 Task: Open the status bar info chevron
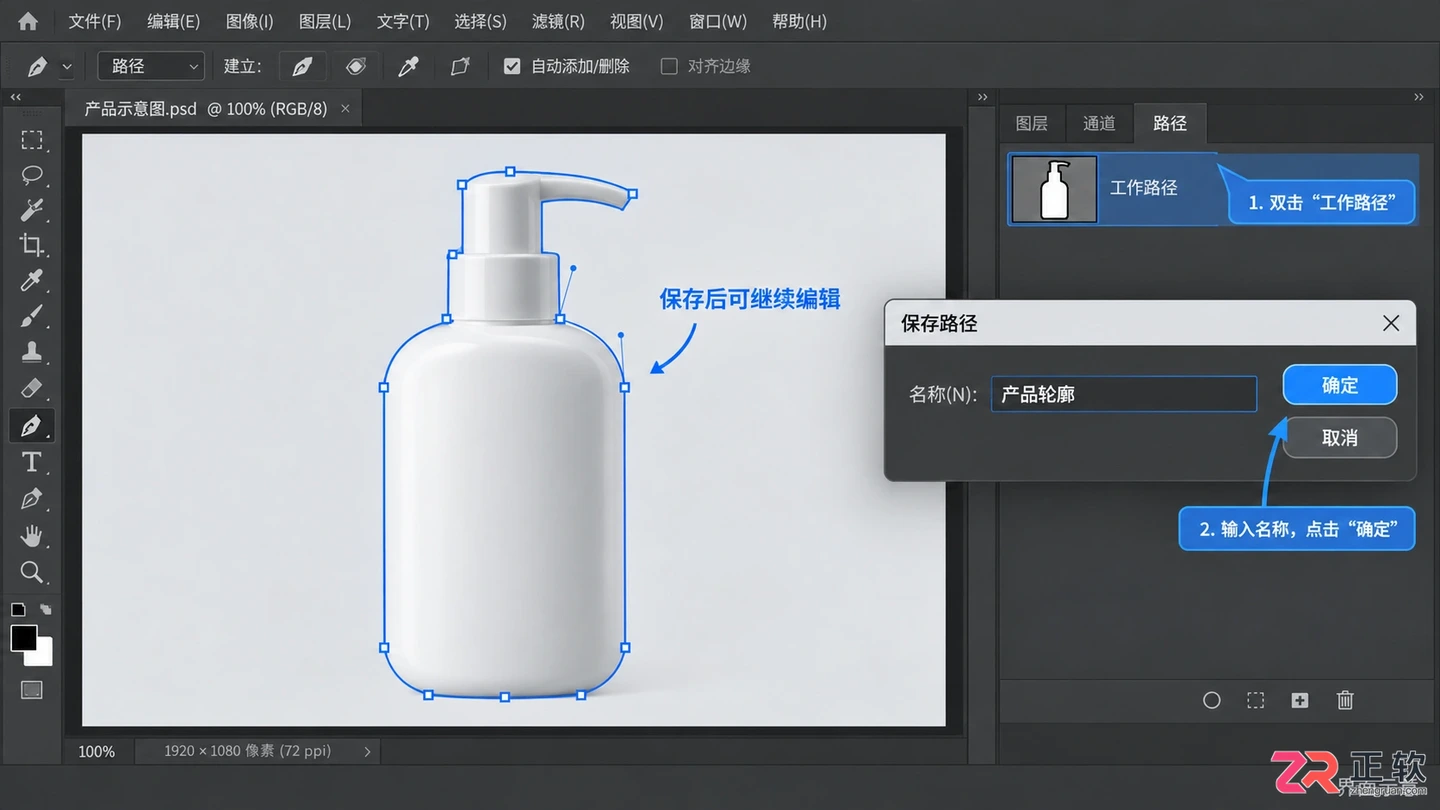coord(367,751)
